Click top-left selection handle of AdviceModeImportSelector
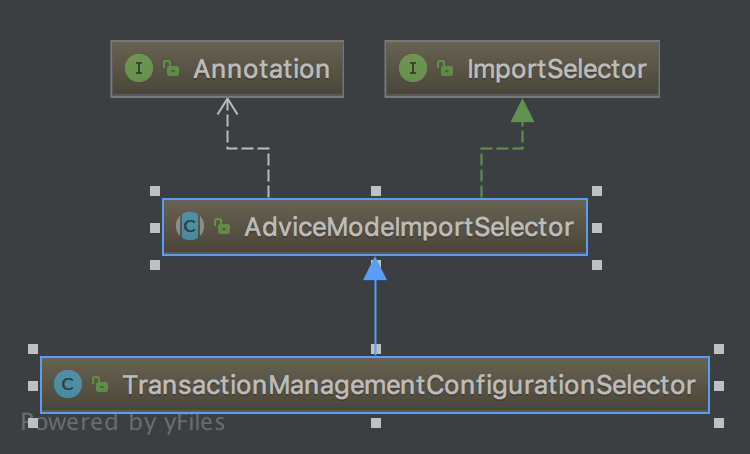The height and width of the screenshot is (454, 750). [154, 190]
